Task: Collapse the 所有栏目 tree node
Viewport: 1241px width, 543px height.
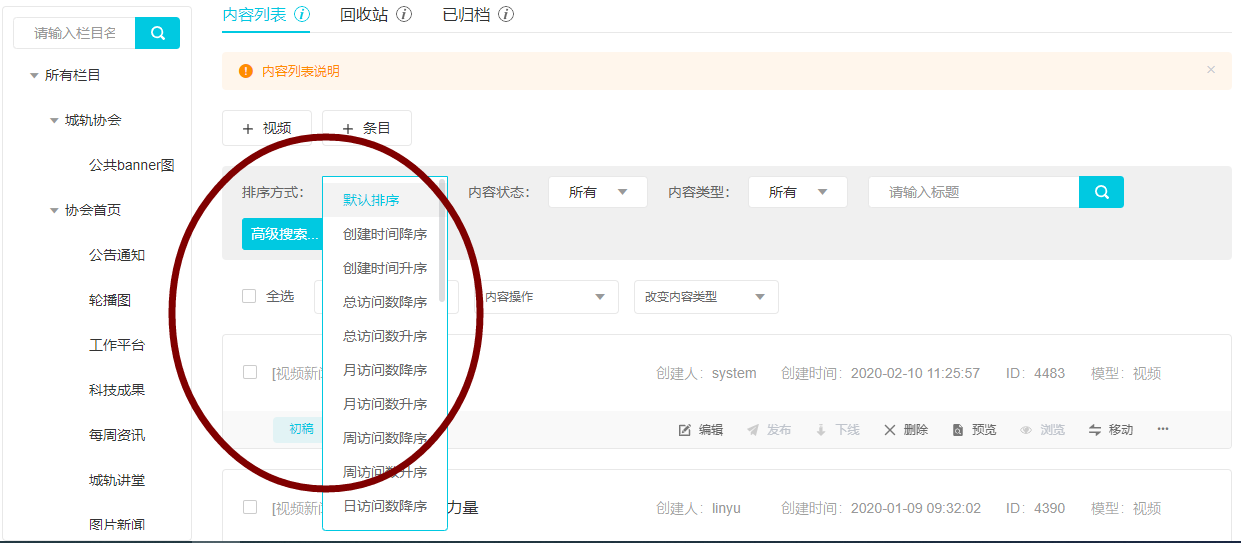Action: coord(34,75)
